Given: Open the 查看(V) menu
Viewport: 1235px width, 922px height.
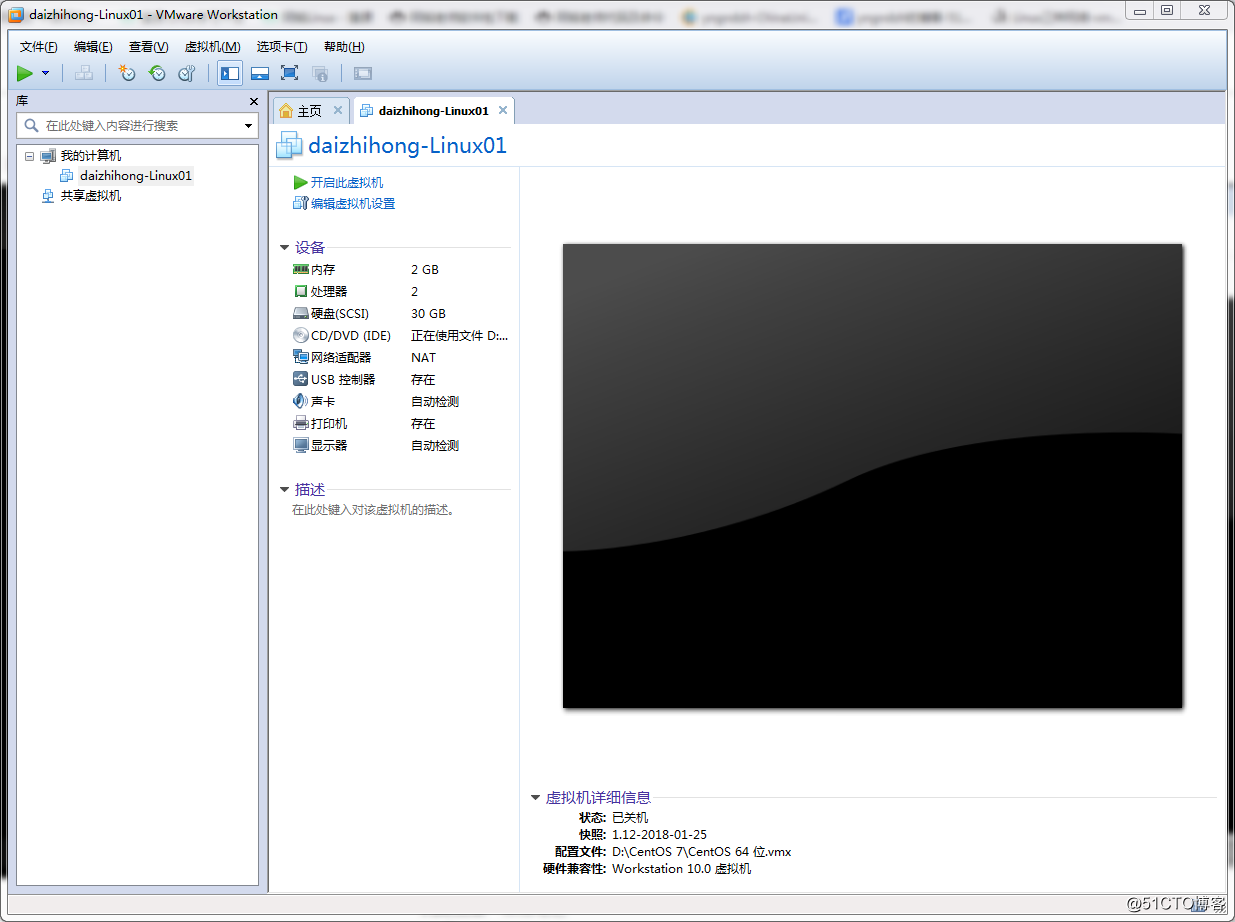Looking at the screenshot, I should [x=148, y=47].
